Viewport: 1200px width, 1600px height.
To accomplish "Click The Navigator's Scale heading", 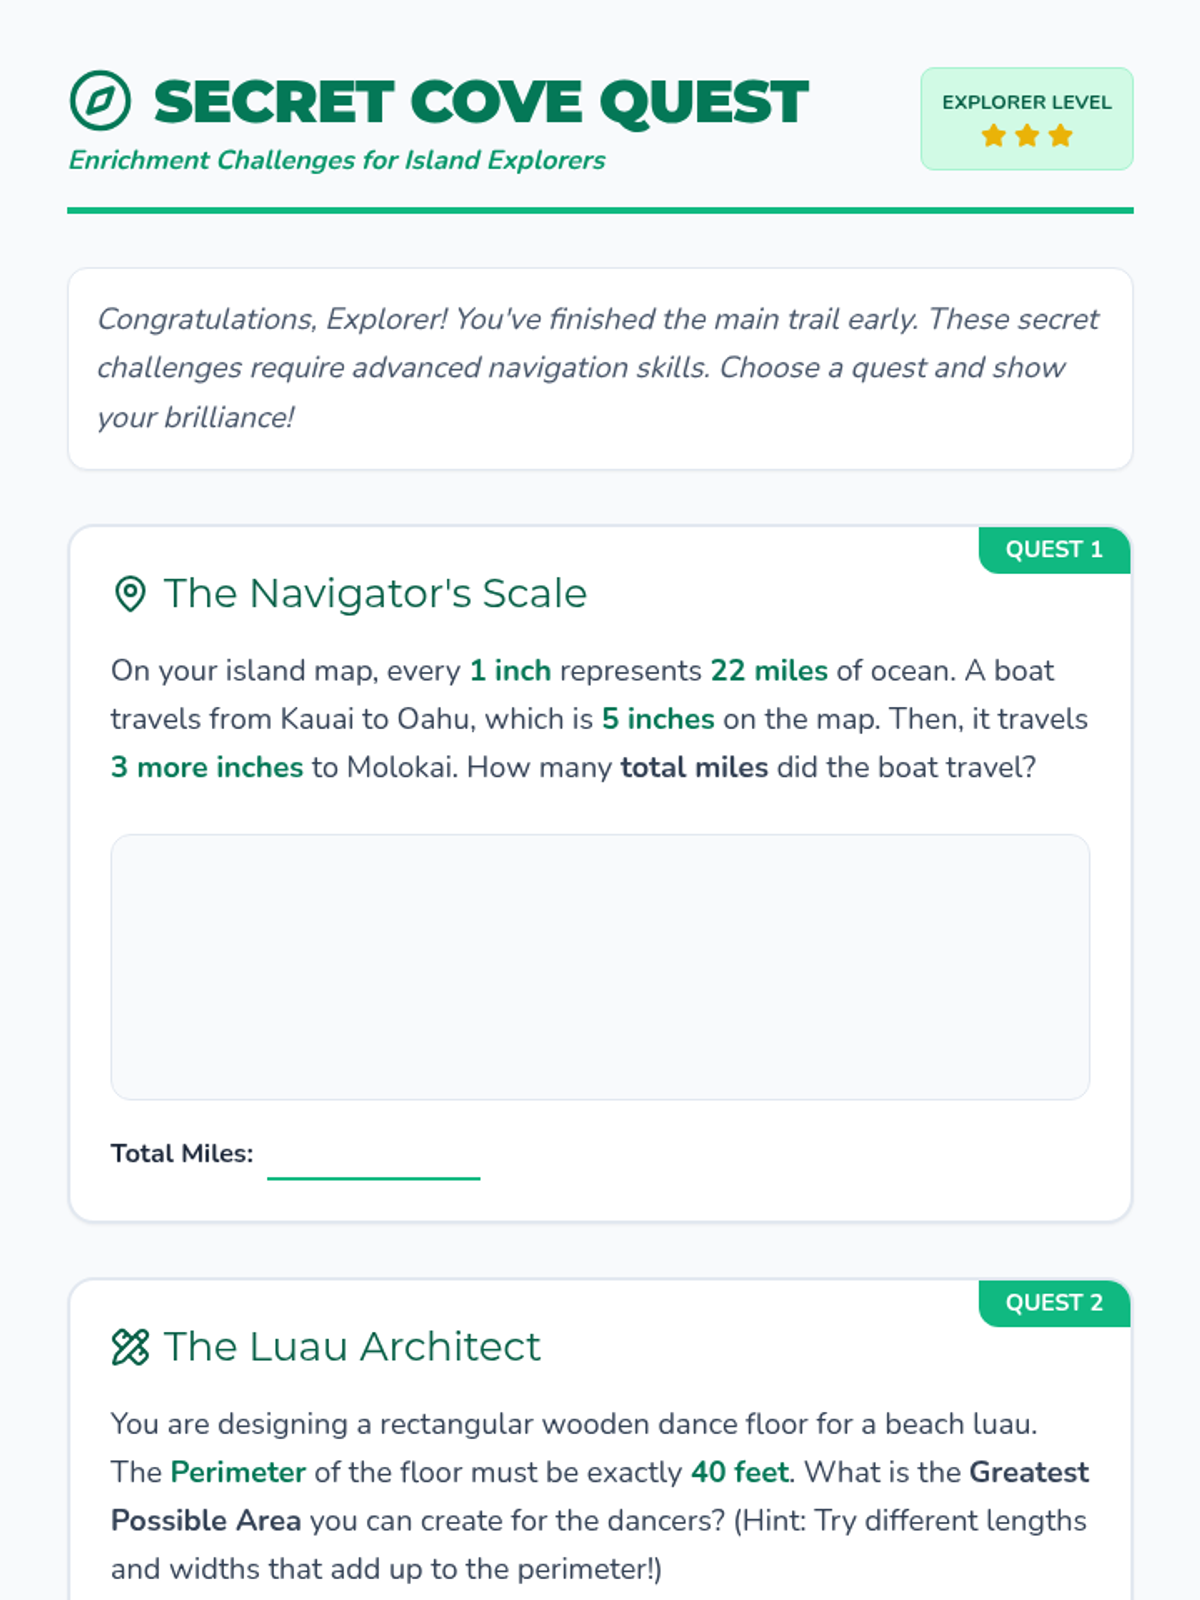I will [x=375, y=594].
